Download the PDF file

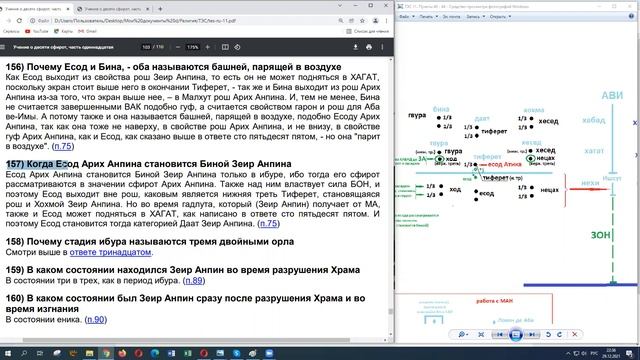[356, 47]
